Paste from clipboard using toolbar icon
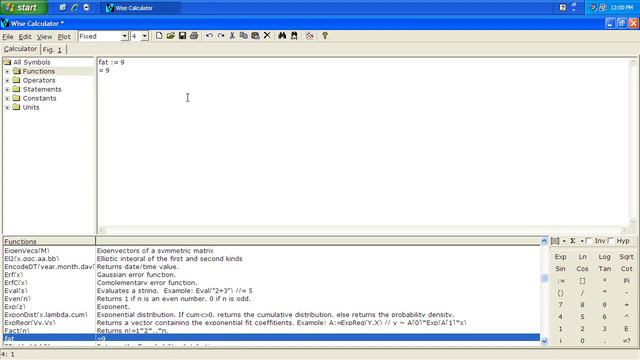 click(x=256, y=36)
